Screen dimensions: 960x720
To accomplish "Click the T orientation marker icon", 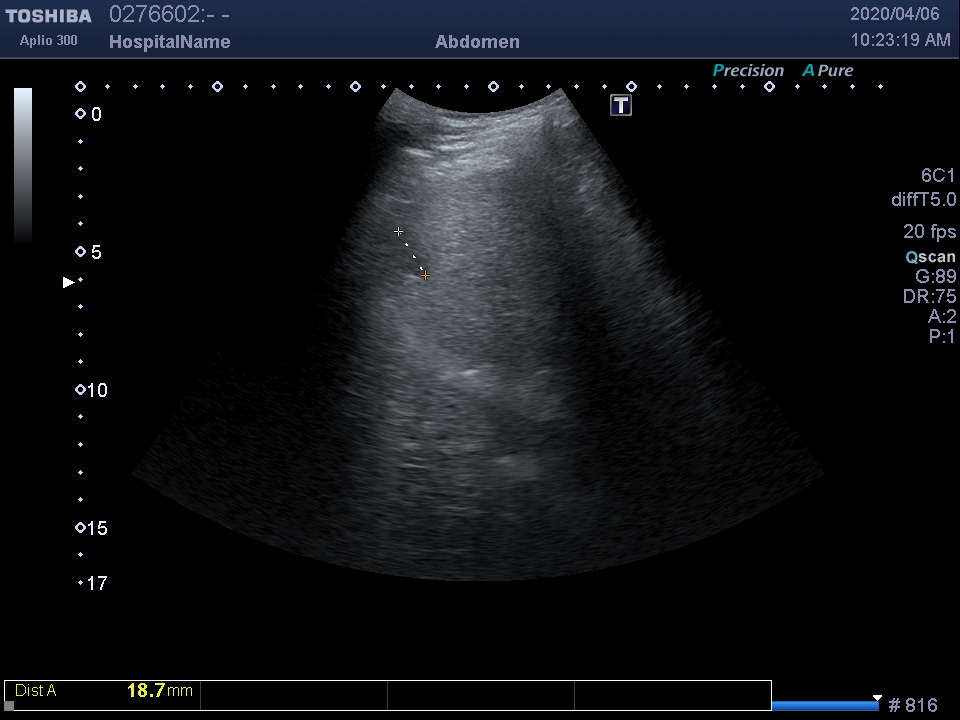I will tap(621, 105).
